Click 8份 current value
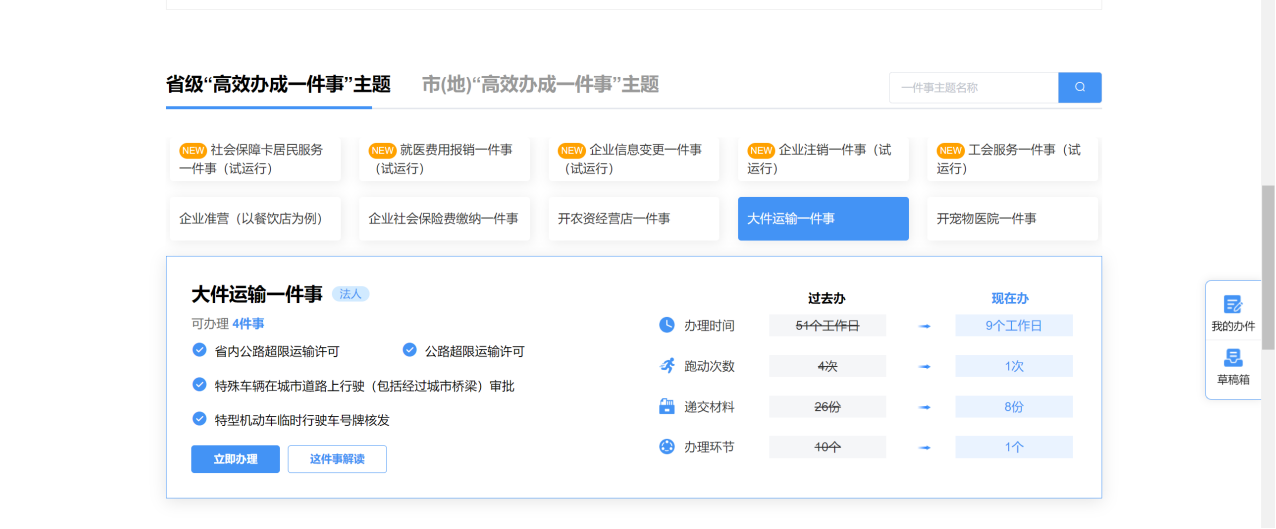The height and width of the screenshot is (529, 1276). click(1014, 407)
